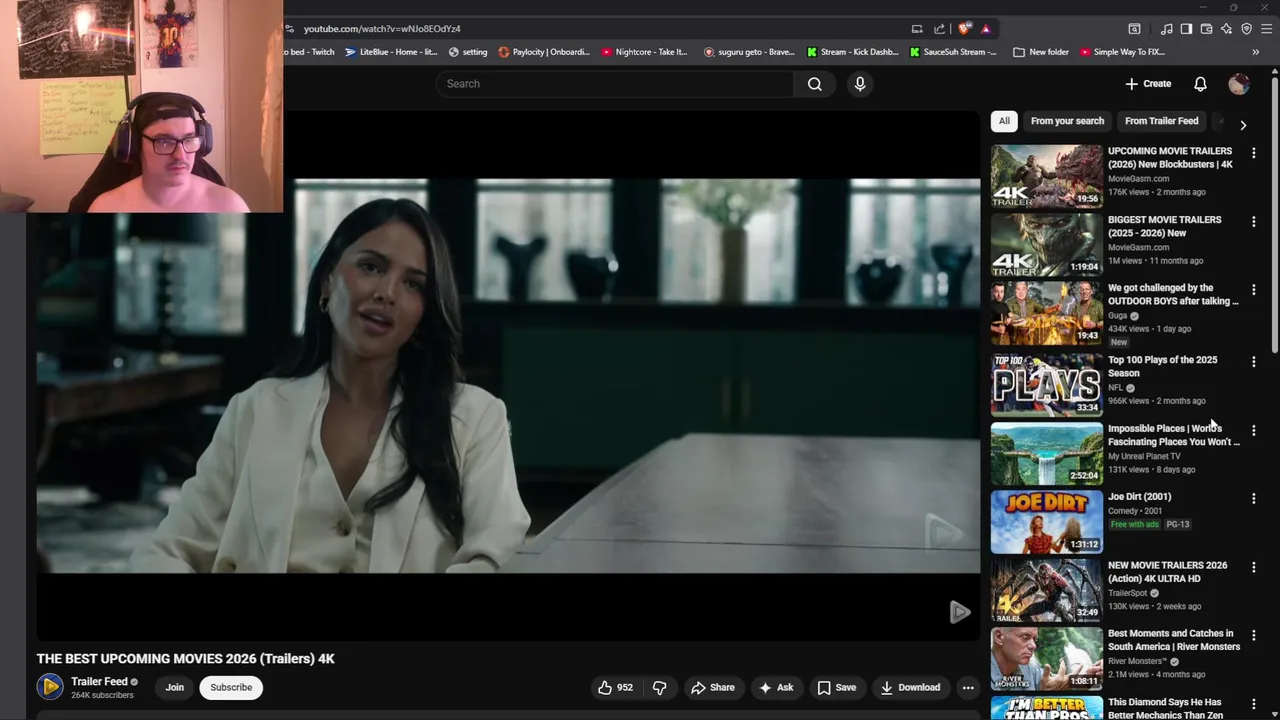Open Brave VPN shield icon
This screenshot has width=1280, height=720.
click(x=1246, y=29)
